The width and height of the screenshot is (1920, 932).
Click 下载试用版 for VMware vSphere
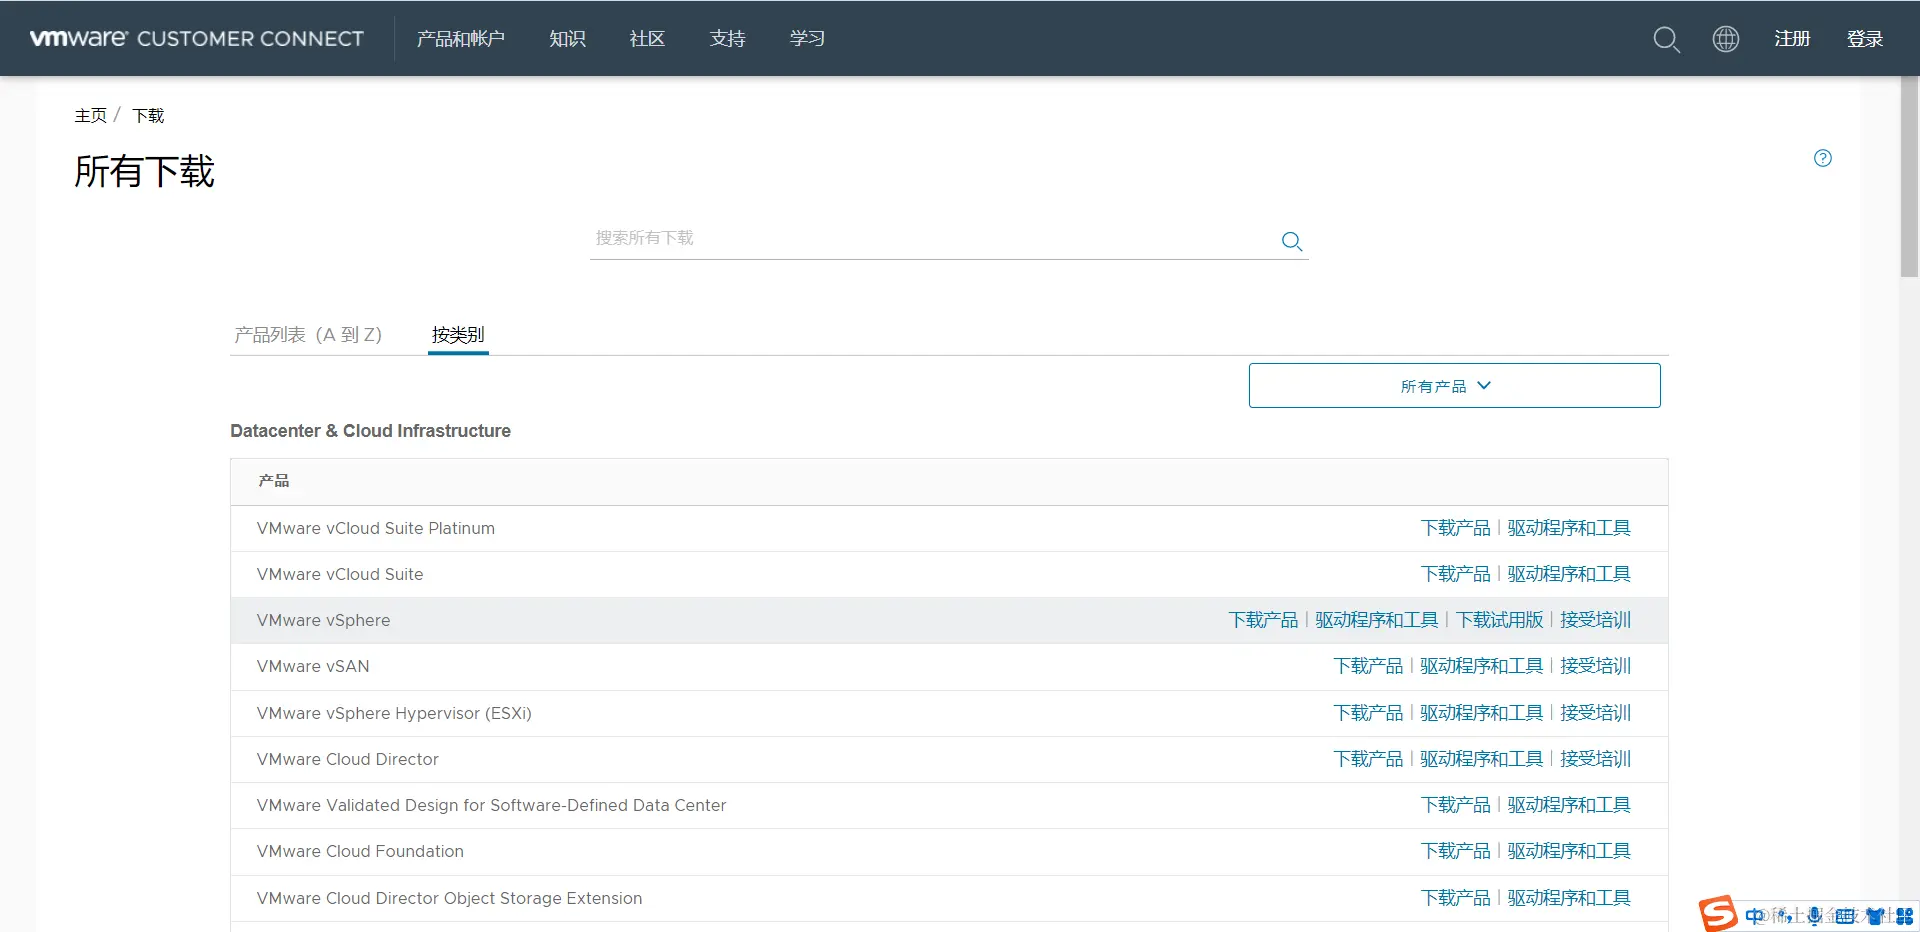coord(1499,620)
